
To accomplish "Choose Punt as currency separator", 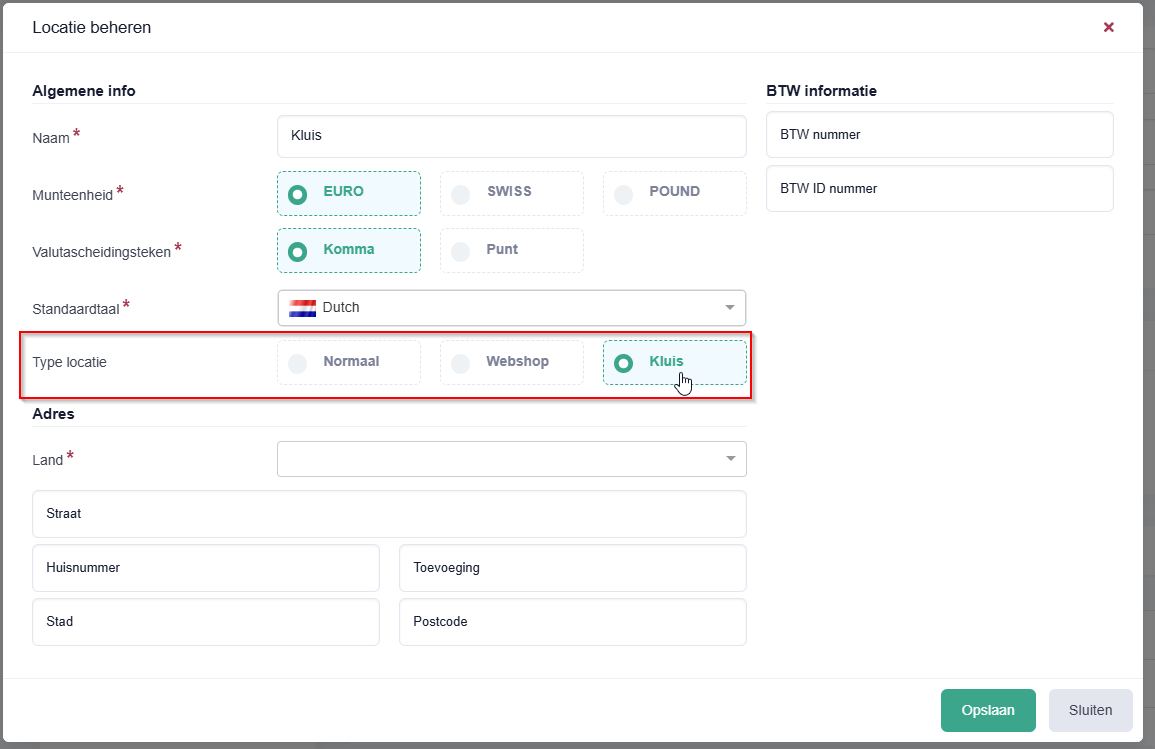I will click(x=511, y=251).
